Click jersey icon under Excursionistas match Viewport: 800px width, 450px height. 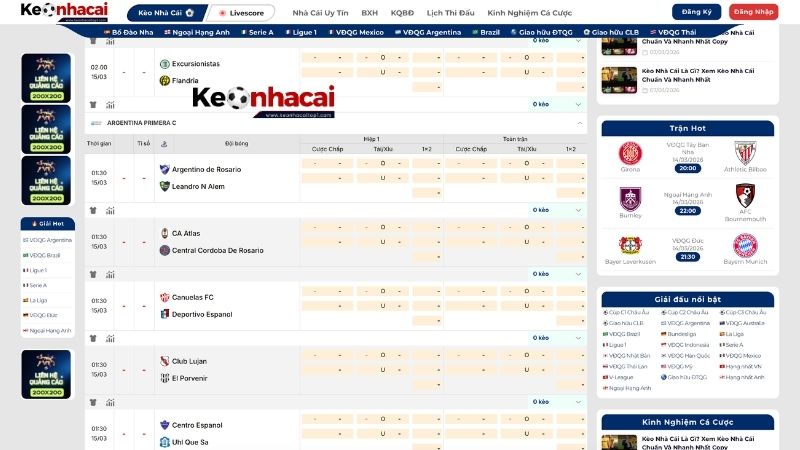(x=93, y=105)
